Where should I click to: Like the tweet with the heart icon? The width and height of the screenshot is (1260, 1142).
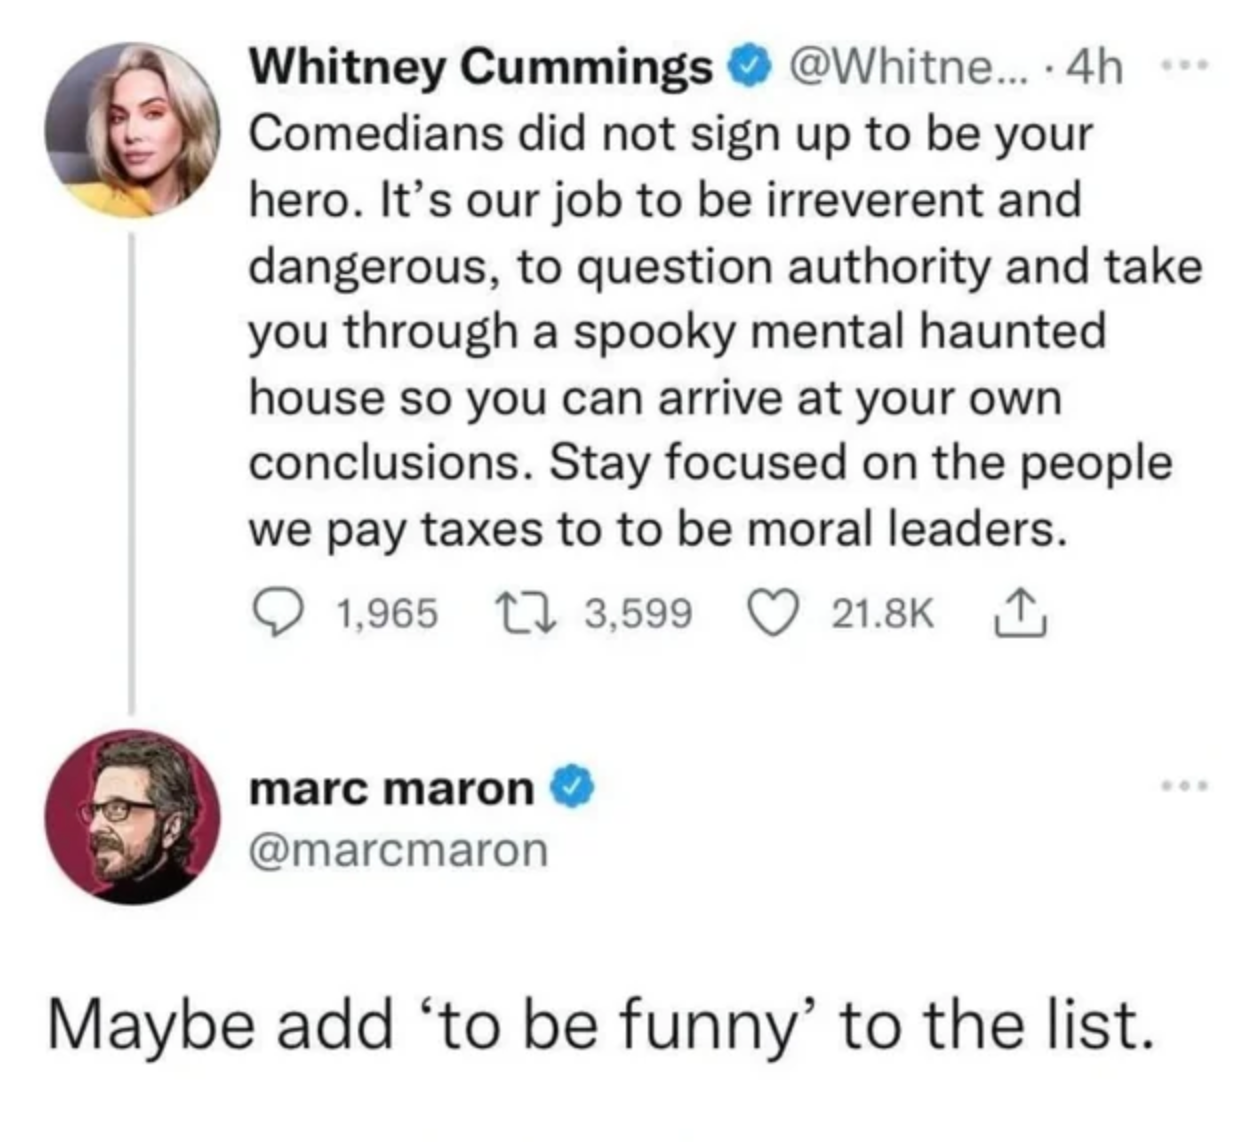pyautogui.click(x=770, y=612)
